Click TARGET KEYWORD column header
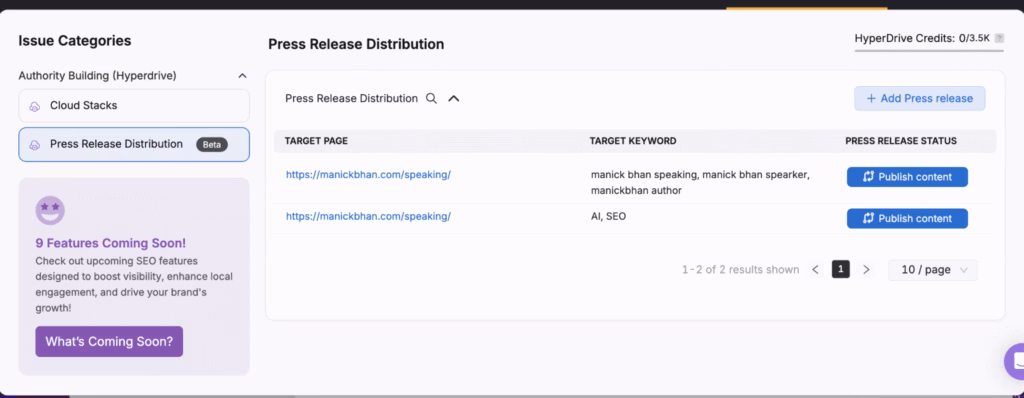This screenshot has height=398, width=1024. [x=633, y=141]
